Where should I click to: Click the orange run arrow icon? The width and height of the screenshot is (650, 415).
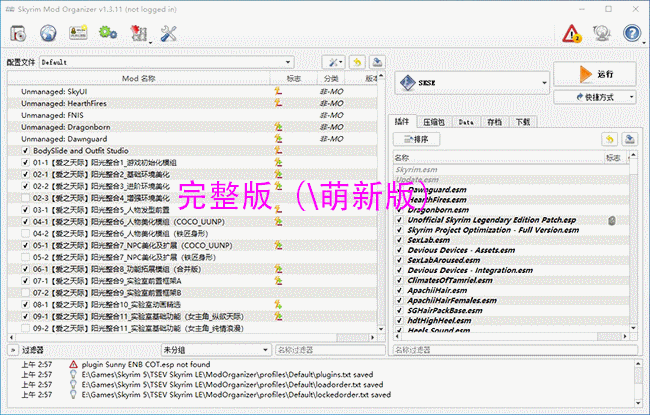(585, 74)
